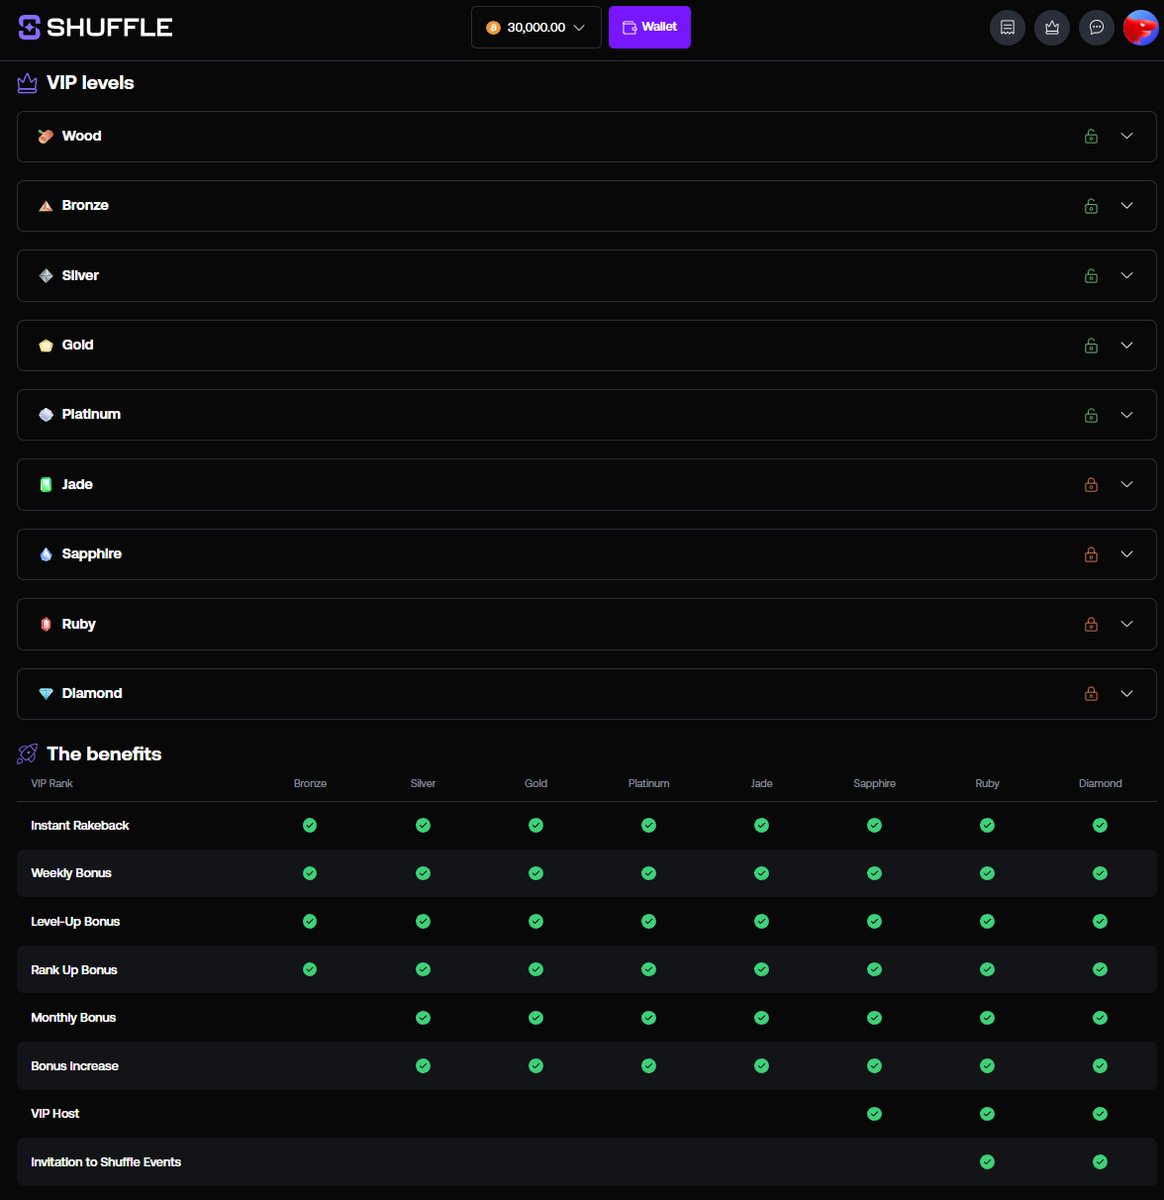
Task: Open the Wallet button
Action: tap(650, 27)
